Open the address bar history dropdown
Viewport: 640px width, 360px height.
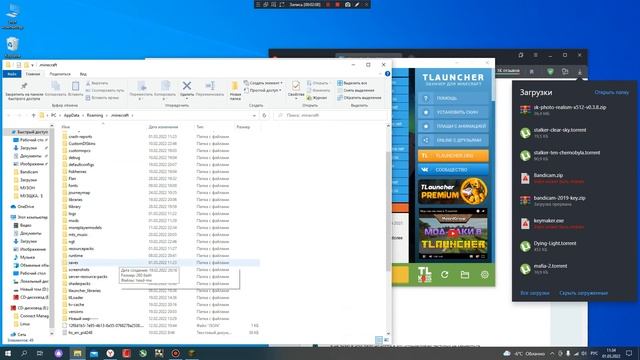[x=254, y=116]
